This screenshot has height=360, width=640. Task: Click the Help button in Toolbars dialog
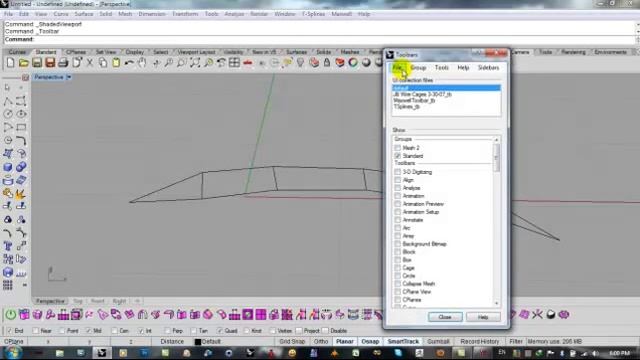tap(483, 317)
